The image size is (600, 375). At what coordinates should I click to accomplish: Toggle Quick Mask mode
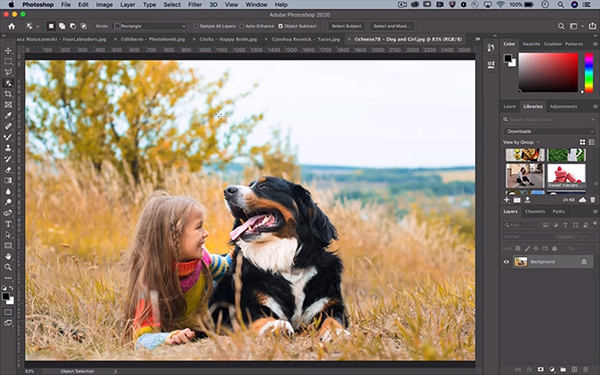8,312
